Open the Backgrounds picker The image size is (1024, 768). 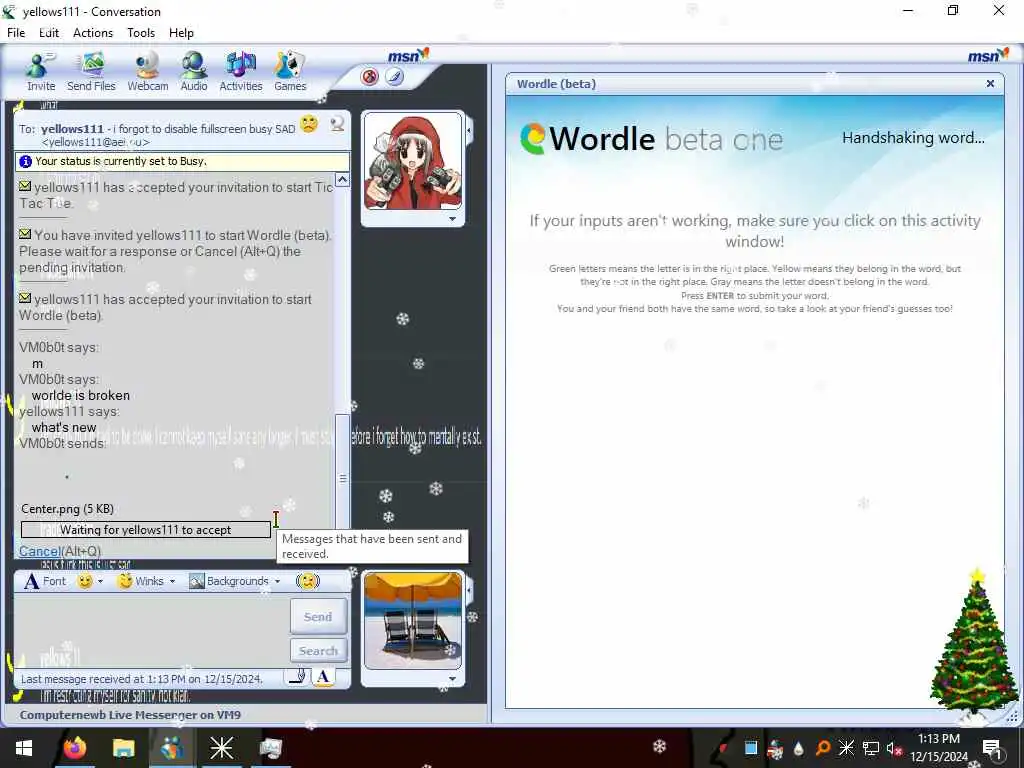coord(229,581)
